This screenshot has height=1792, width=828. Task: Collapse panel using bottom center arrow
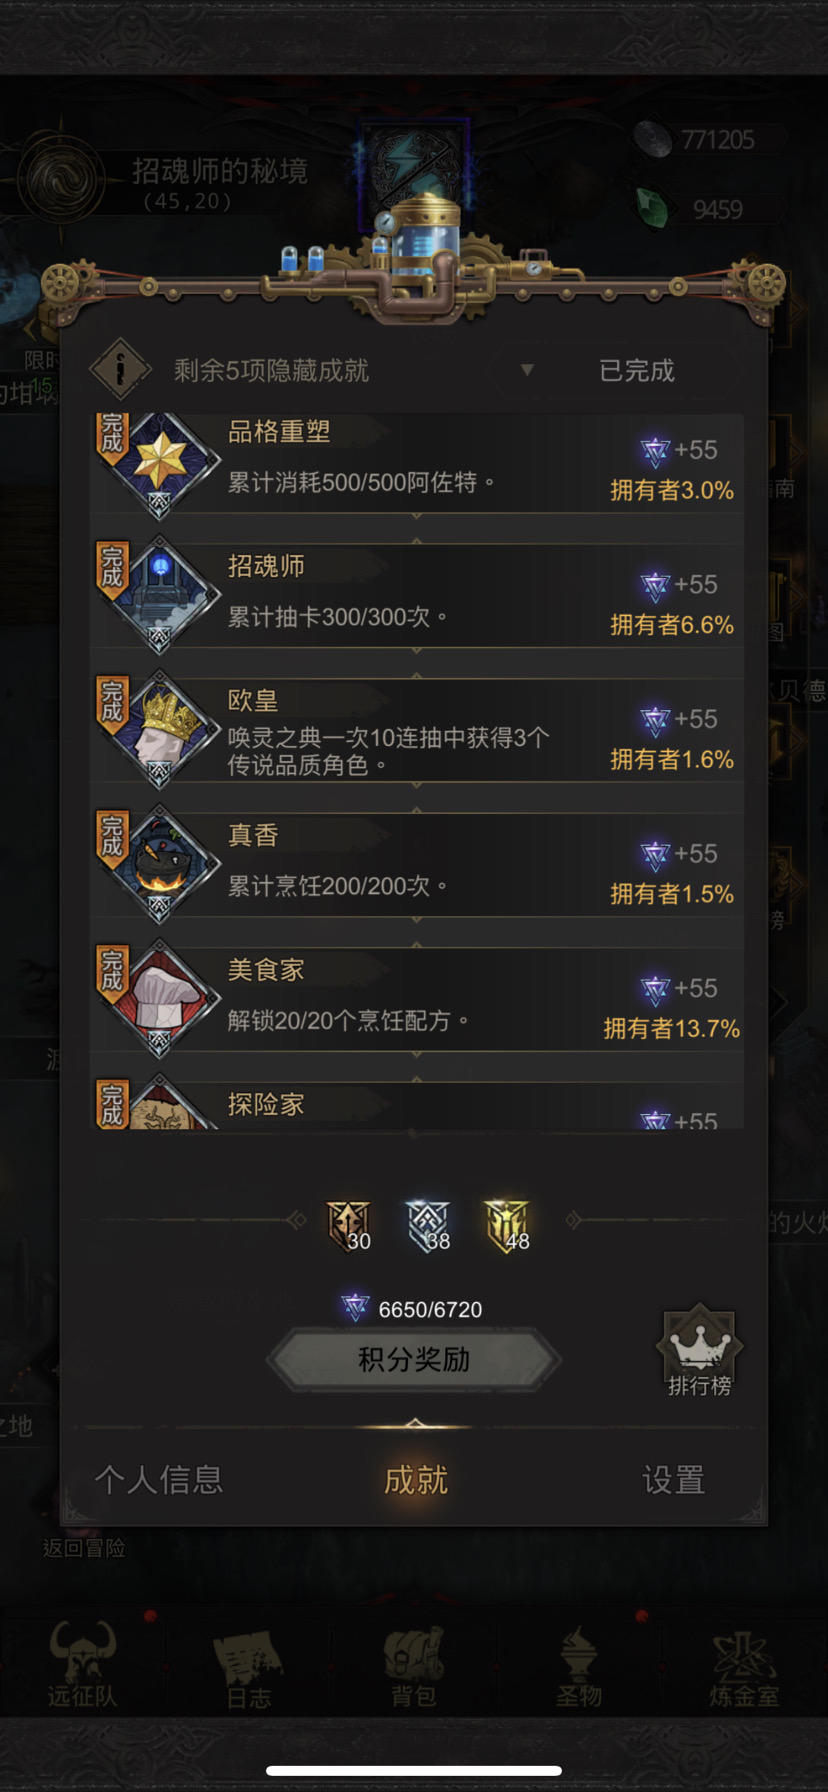click(x=415, y=1424)
